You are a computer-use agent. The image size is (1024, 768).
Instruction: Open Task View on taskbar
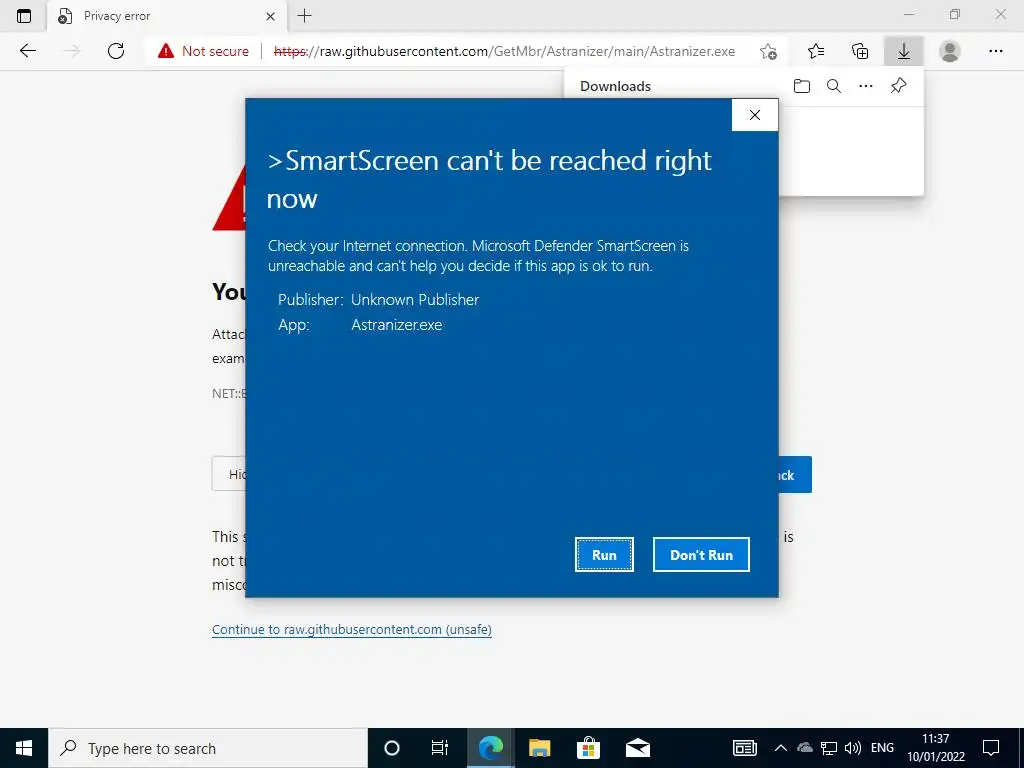(440, 748)
